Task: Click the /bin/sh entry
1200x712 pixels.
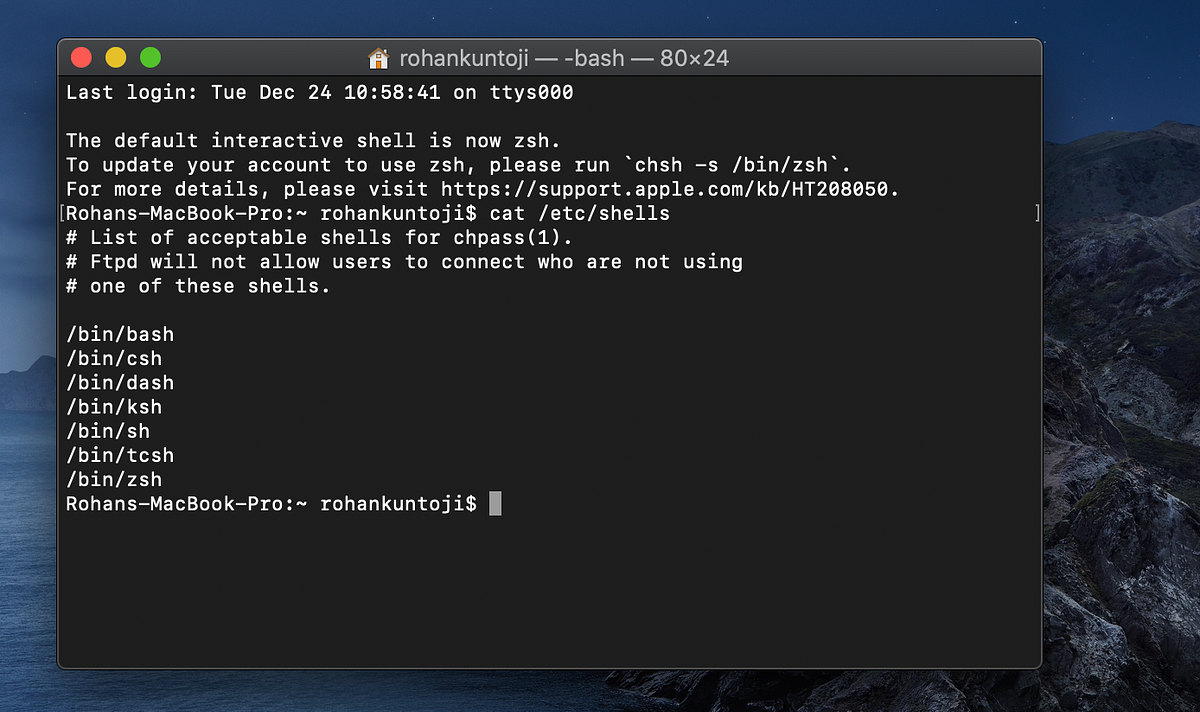Action: click(x=107, y=431)
